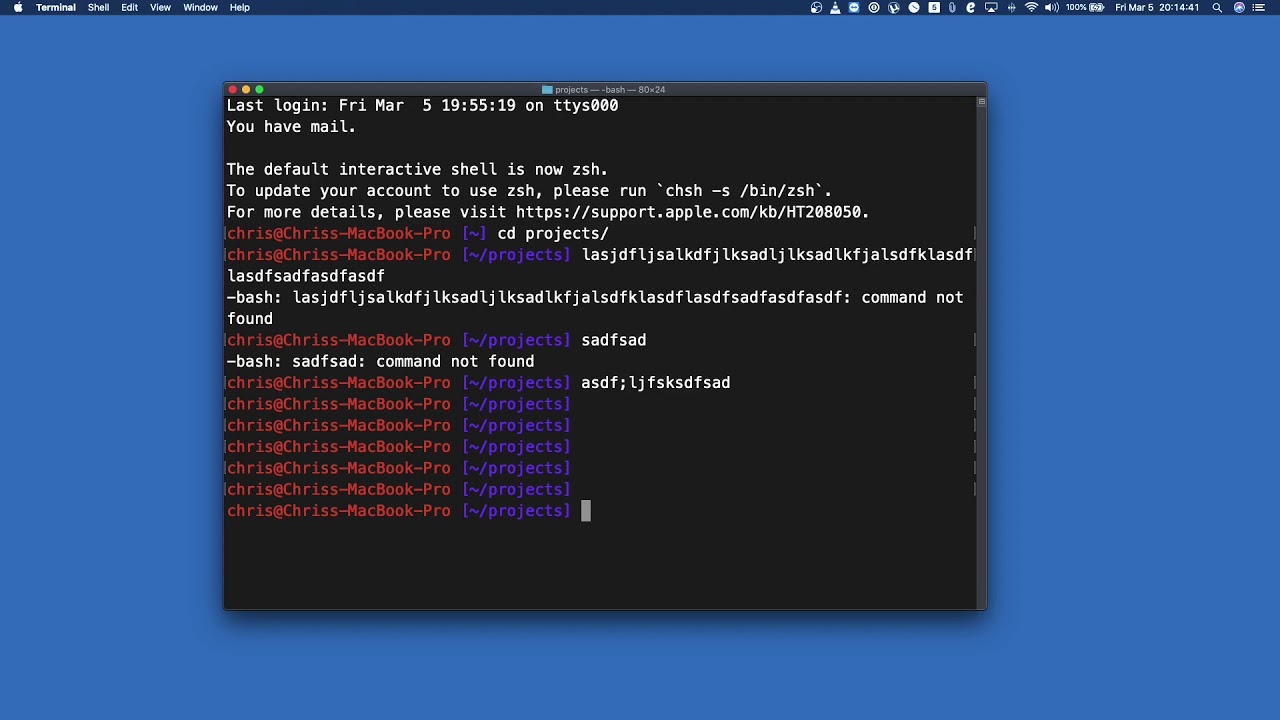Open the Window menu

click(x=200, y=7)
